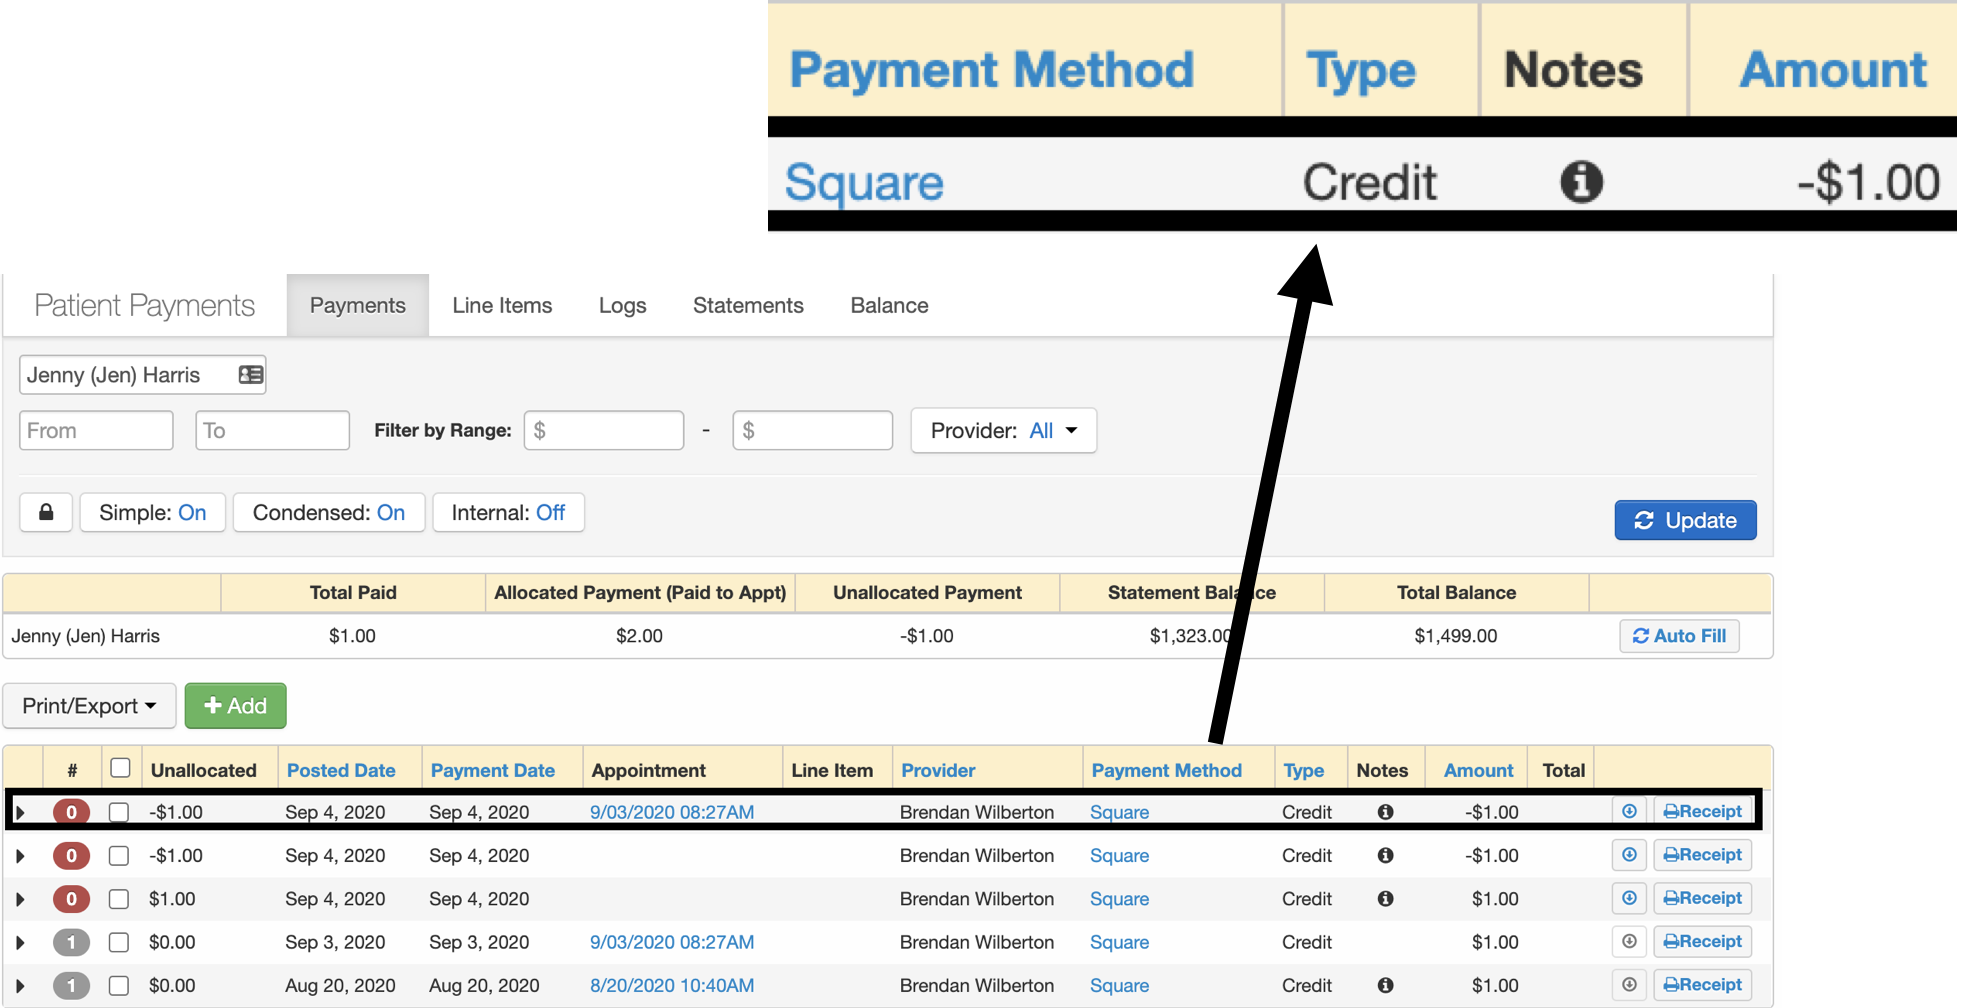Expand the Sep 4 $1.00 payment row
This screenshot has width=1964, height=1008.
tap(20, 899)
